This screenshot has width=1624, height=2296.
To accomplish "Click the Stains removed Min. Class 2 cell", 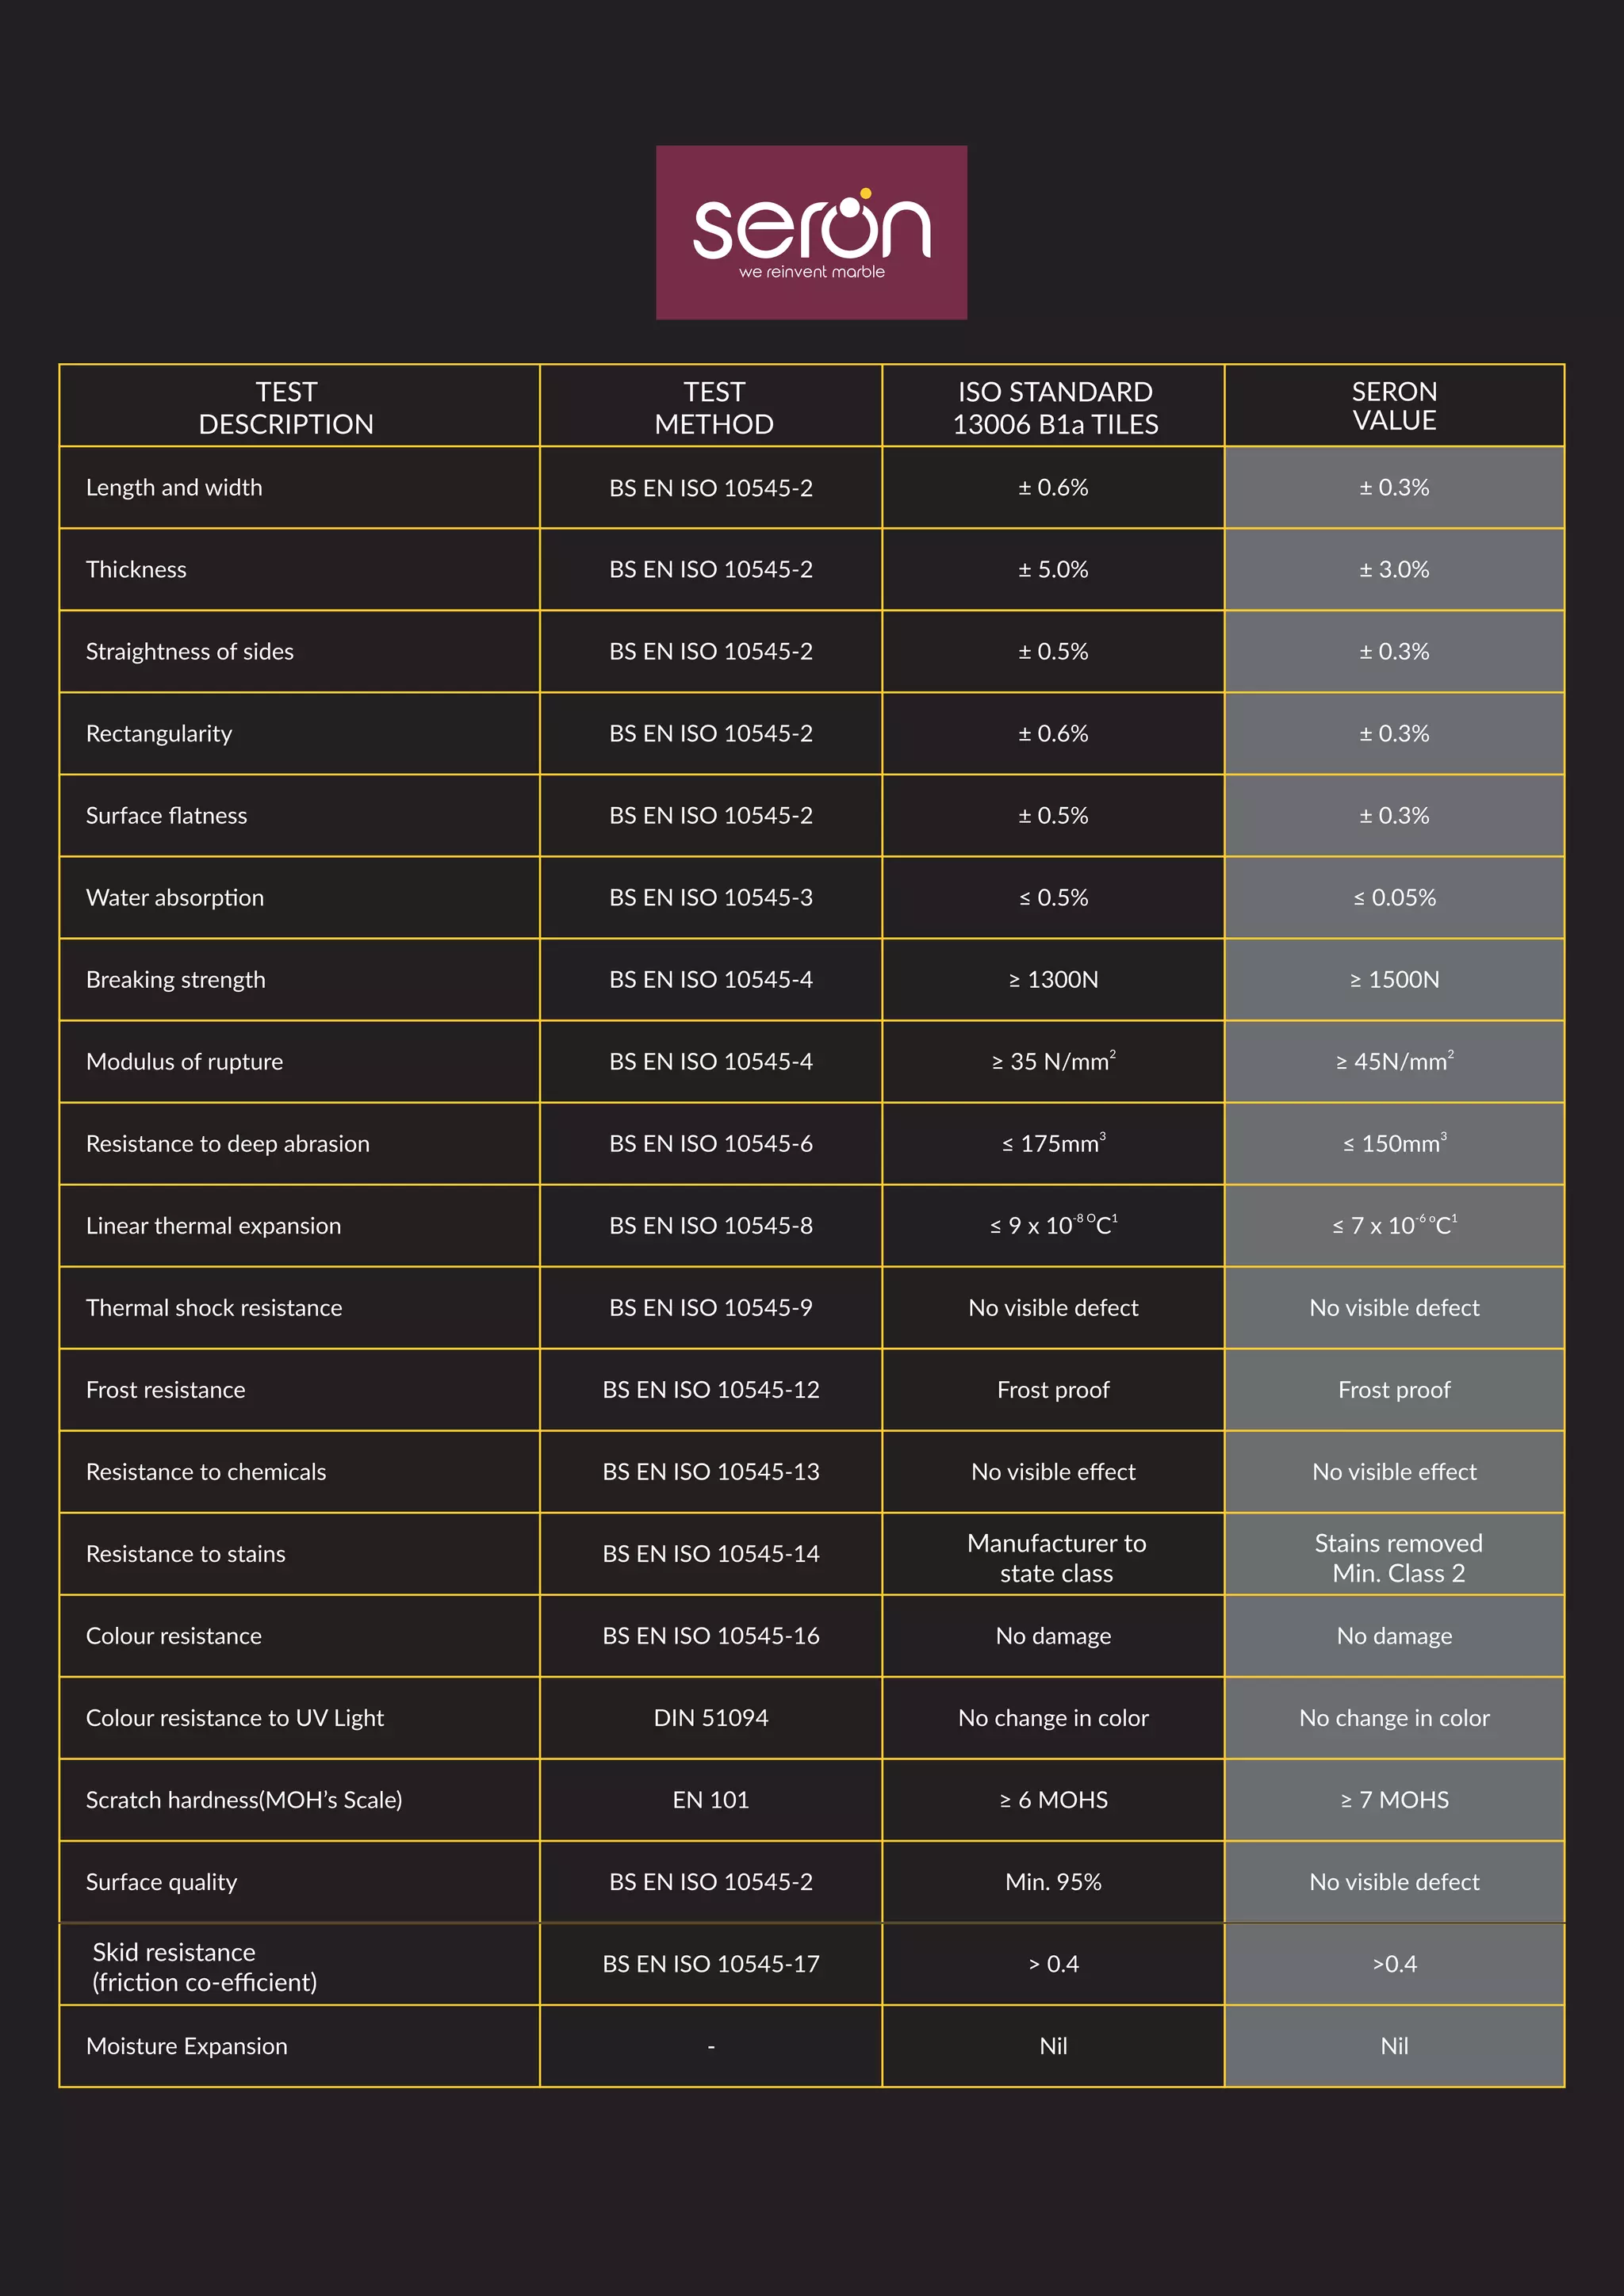I will 1394,1553.
